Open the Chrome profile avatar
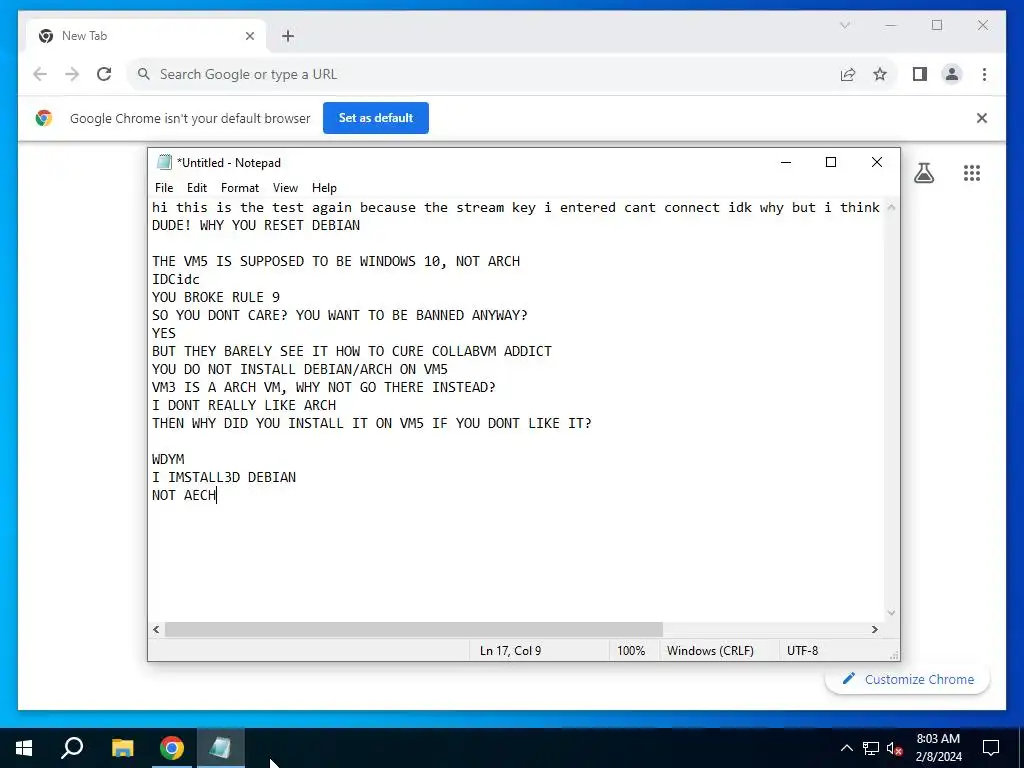This screenshot has height=768, width=1024. pos(952,74)
